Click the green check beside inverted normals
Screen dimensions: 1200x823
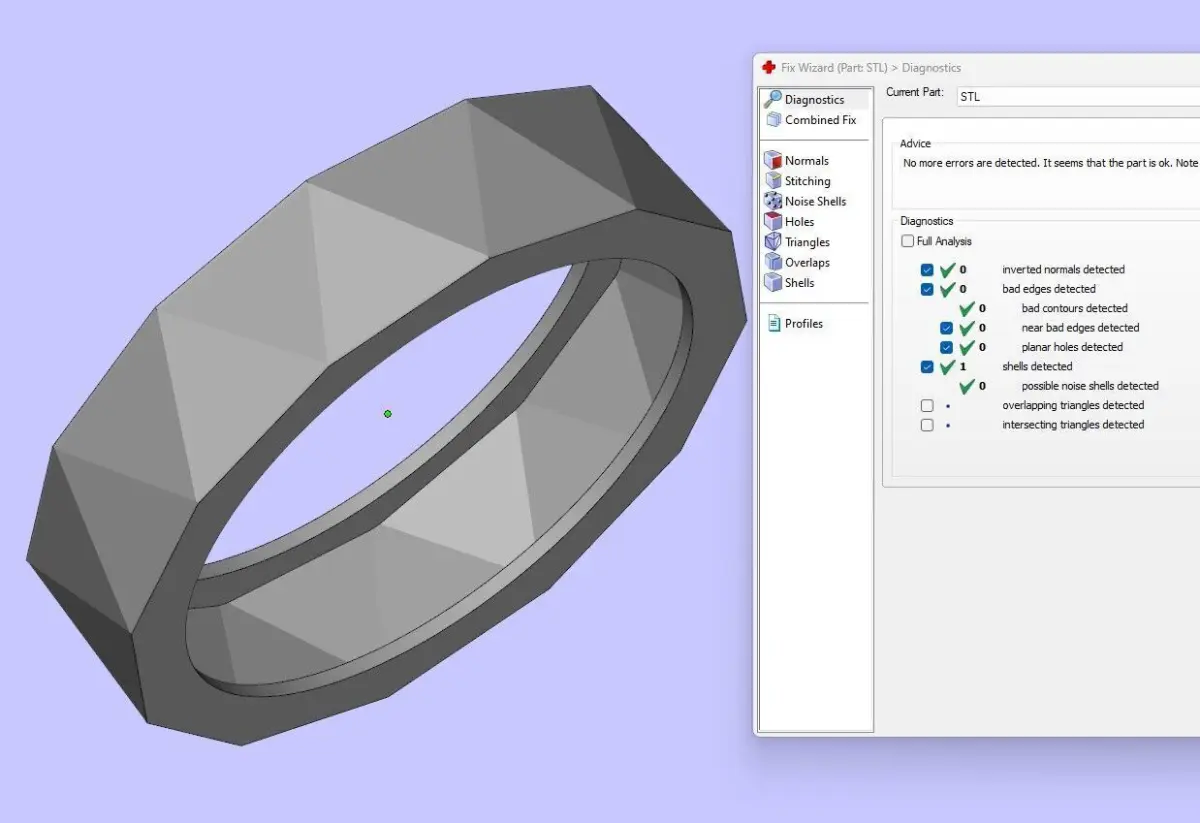pyautogui.click(x=947, y=269)
